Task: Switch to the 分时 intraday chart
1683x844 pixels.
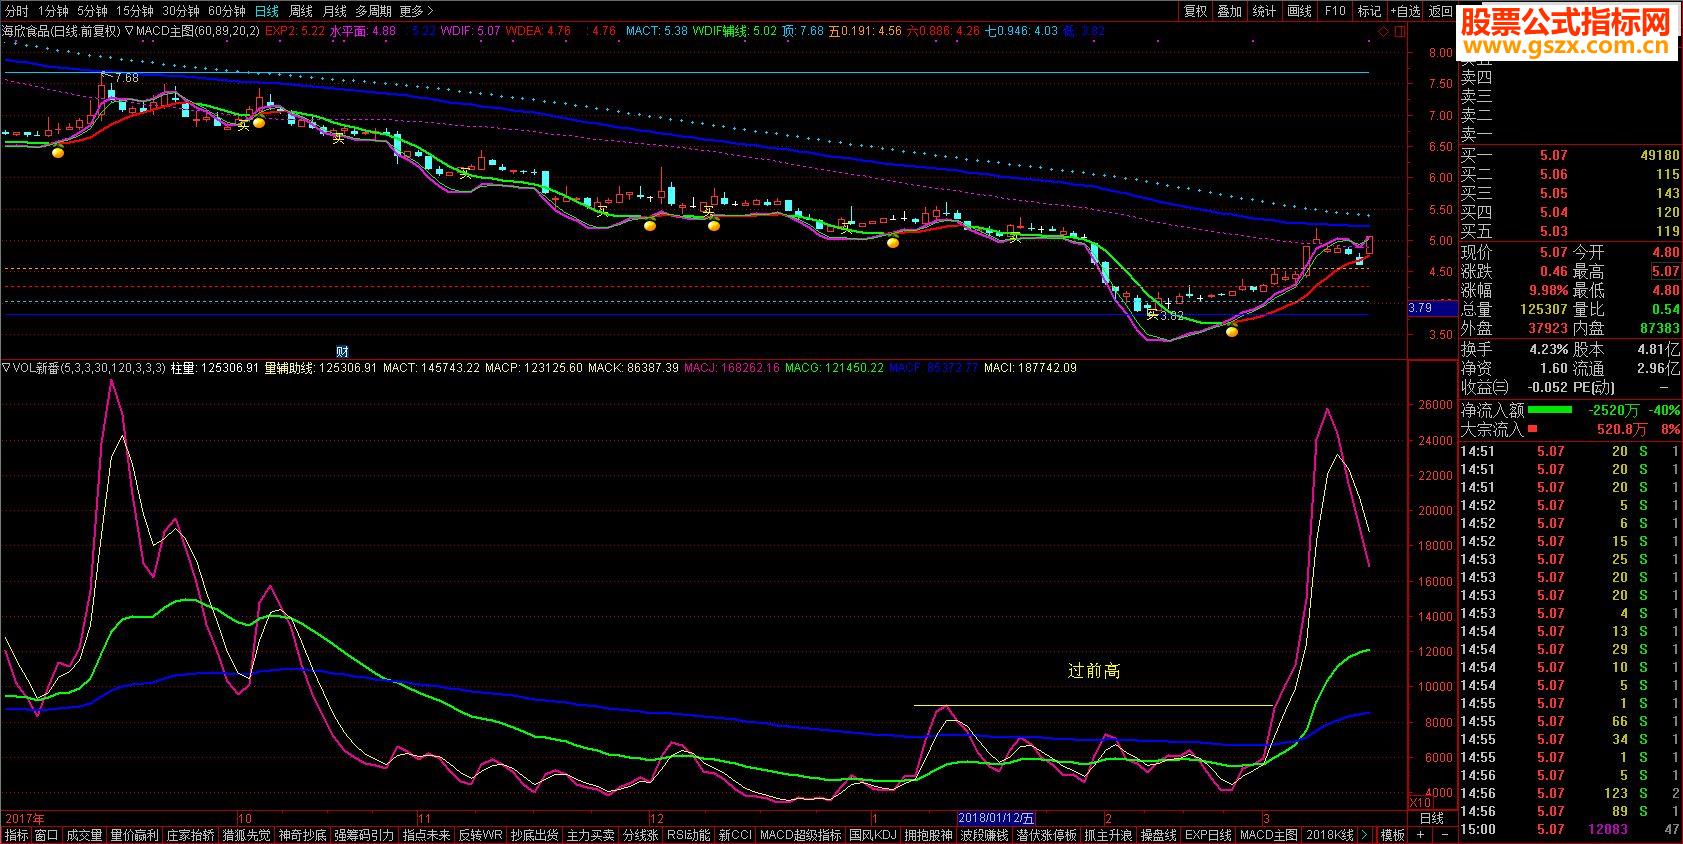Action: [x=16, y=11]
